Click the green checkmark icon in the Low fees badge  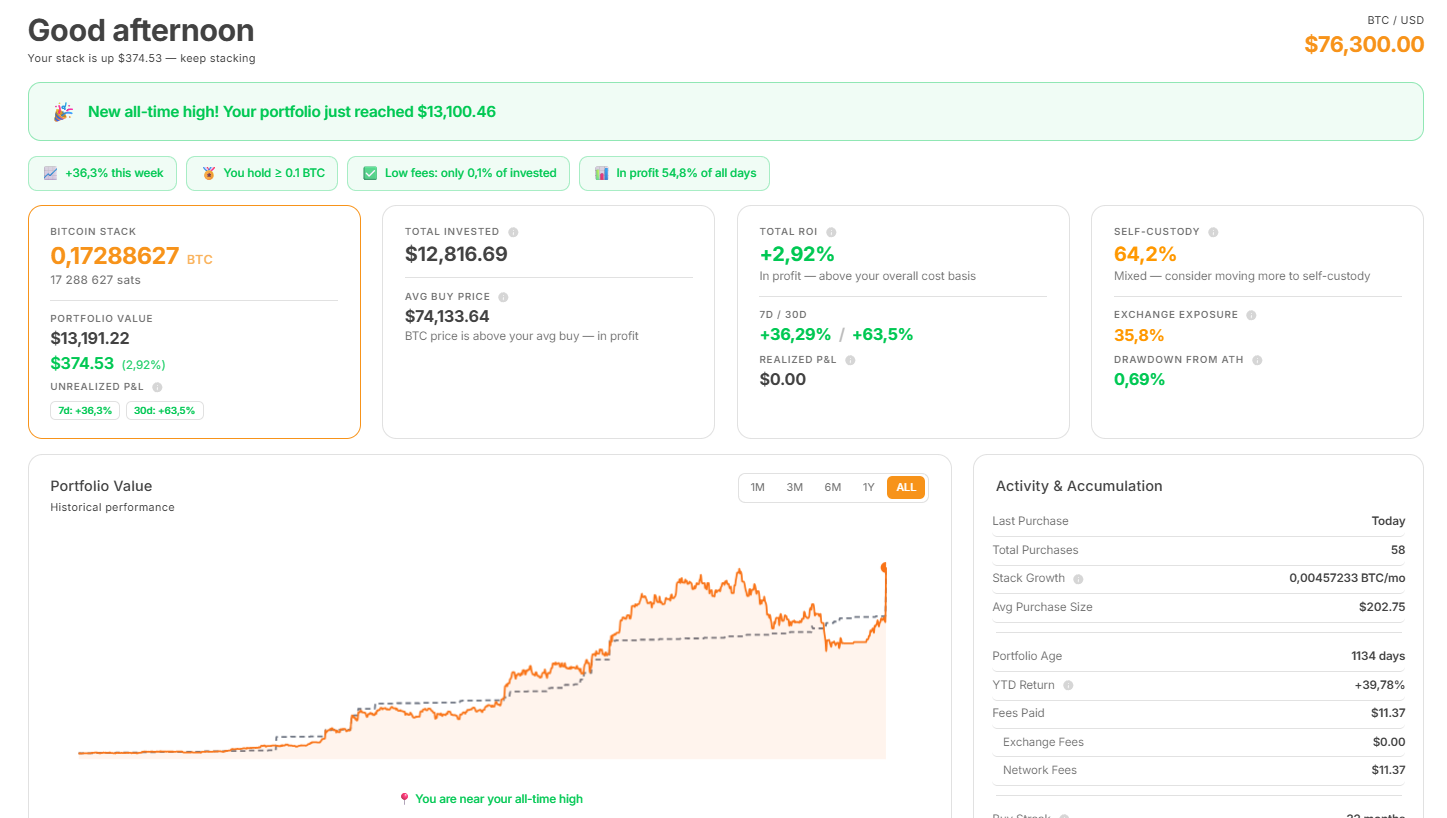(x=369, y=173)
